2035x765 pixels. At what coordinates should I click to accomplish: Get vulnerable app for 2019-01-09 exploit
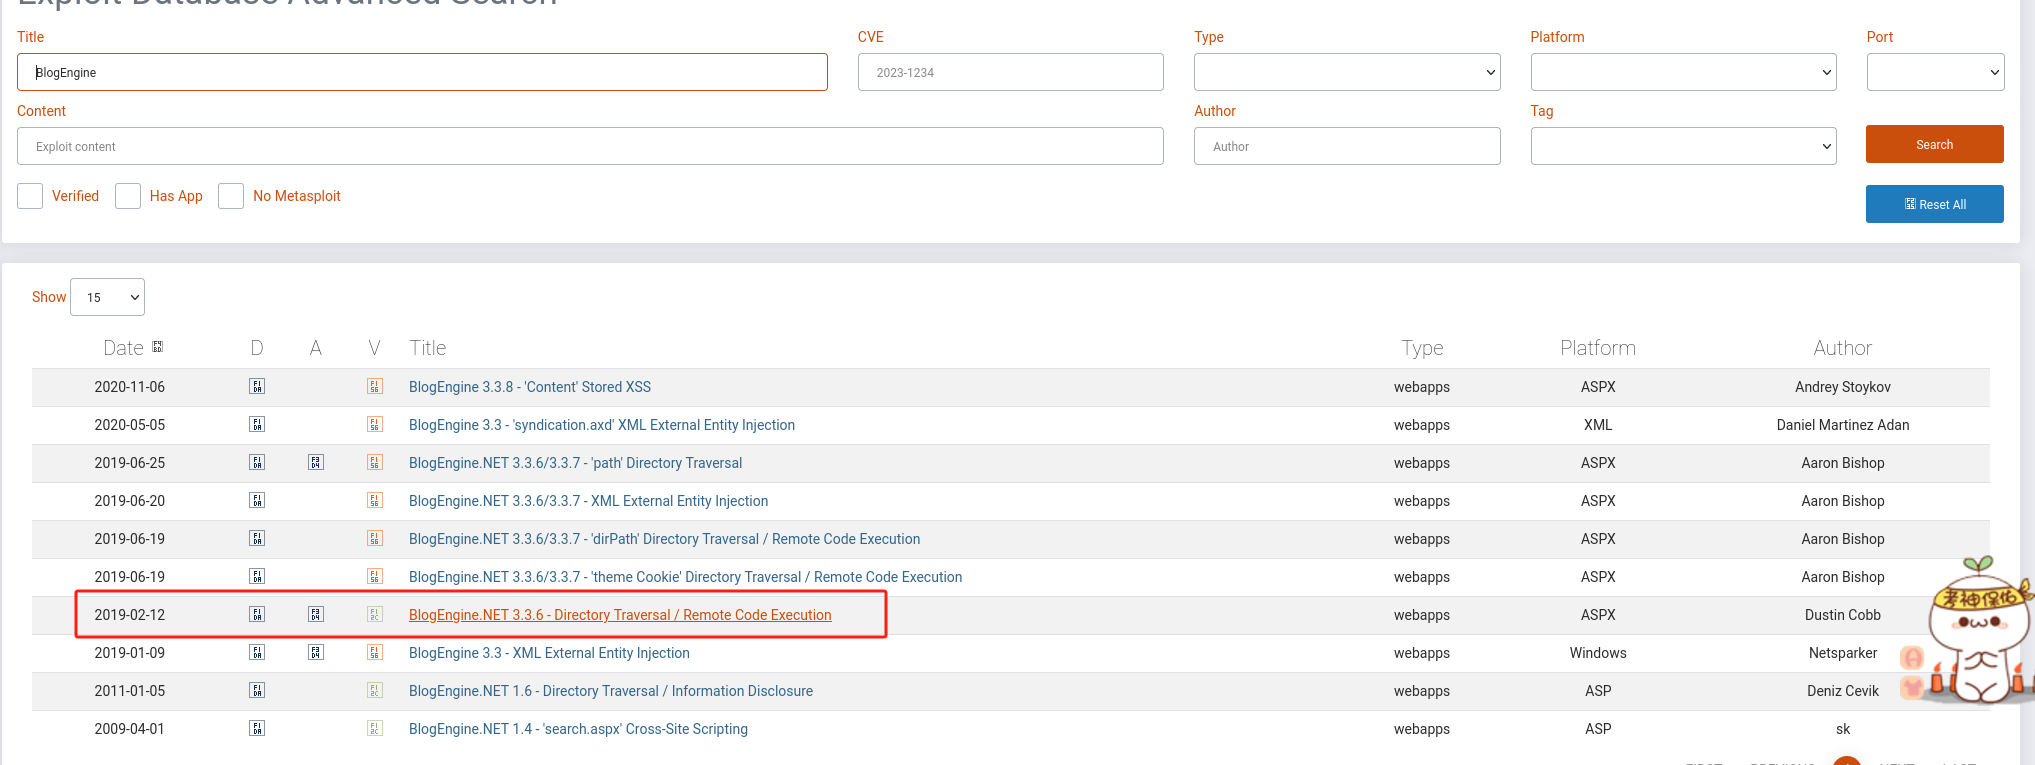[x=316, y=653]
